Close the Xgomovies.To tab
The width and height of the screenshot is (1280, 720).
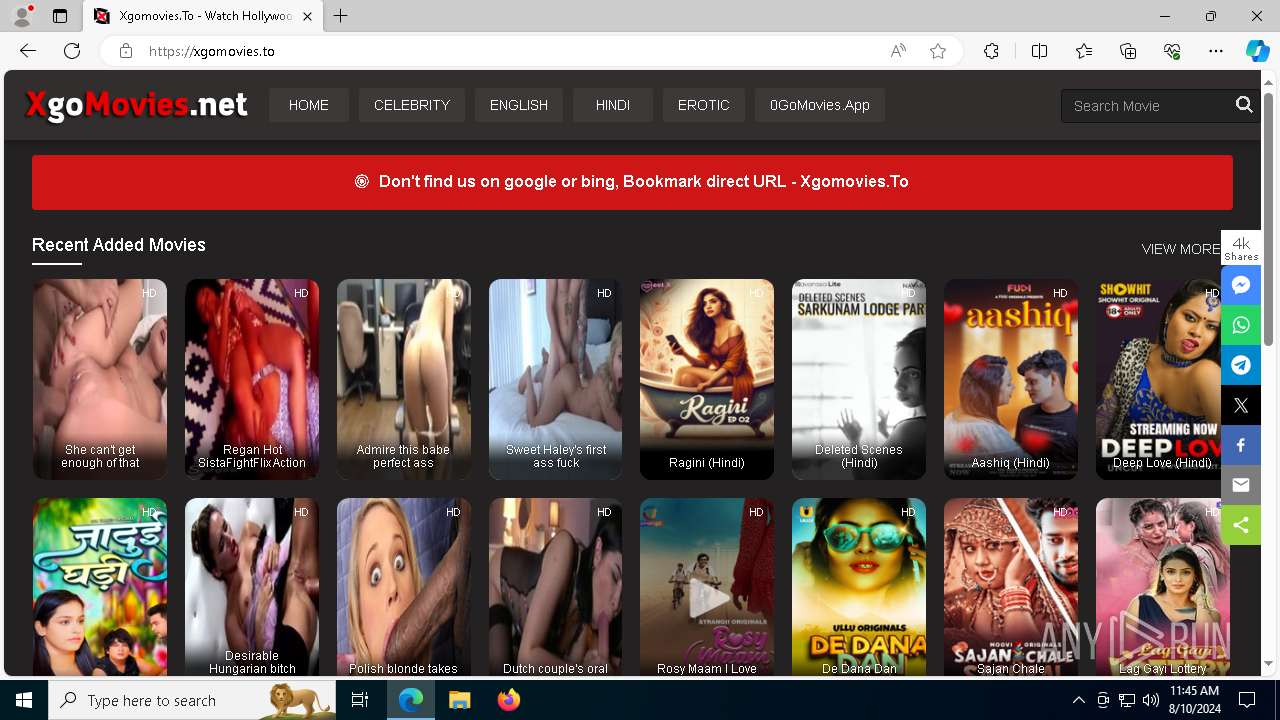click(x=307, y=16)
